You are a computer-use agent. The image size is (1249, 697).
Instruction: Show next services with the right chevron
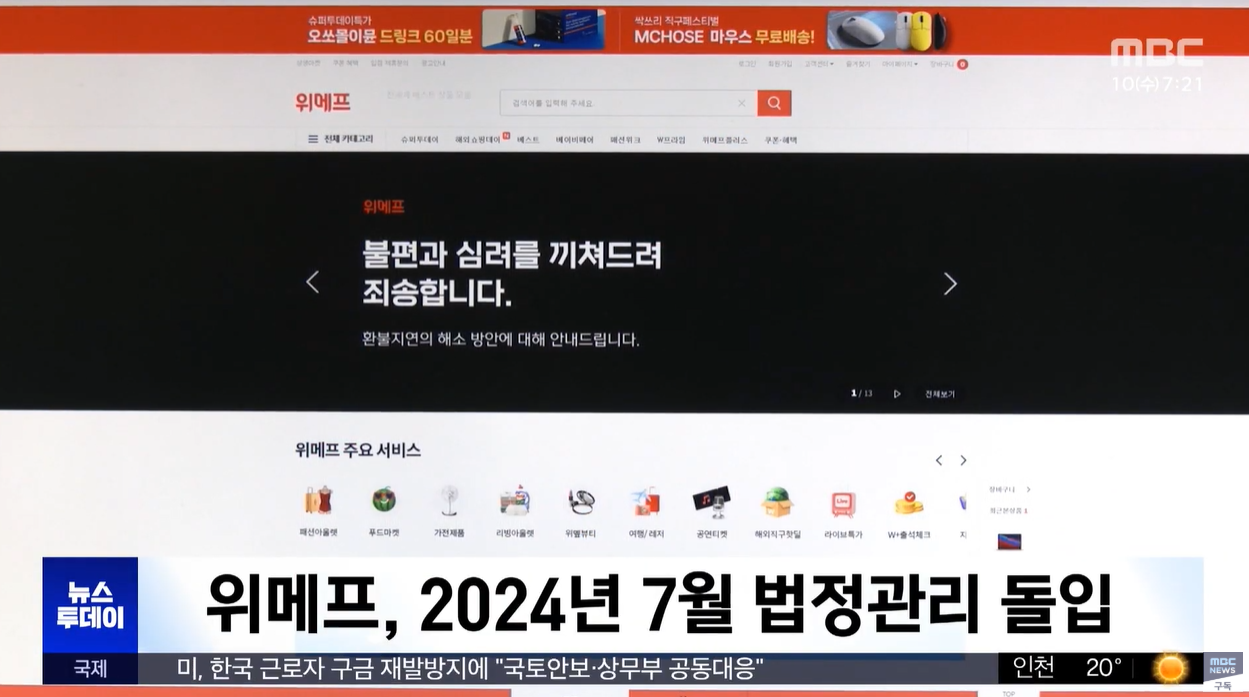tap(963, 461)
